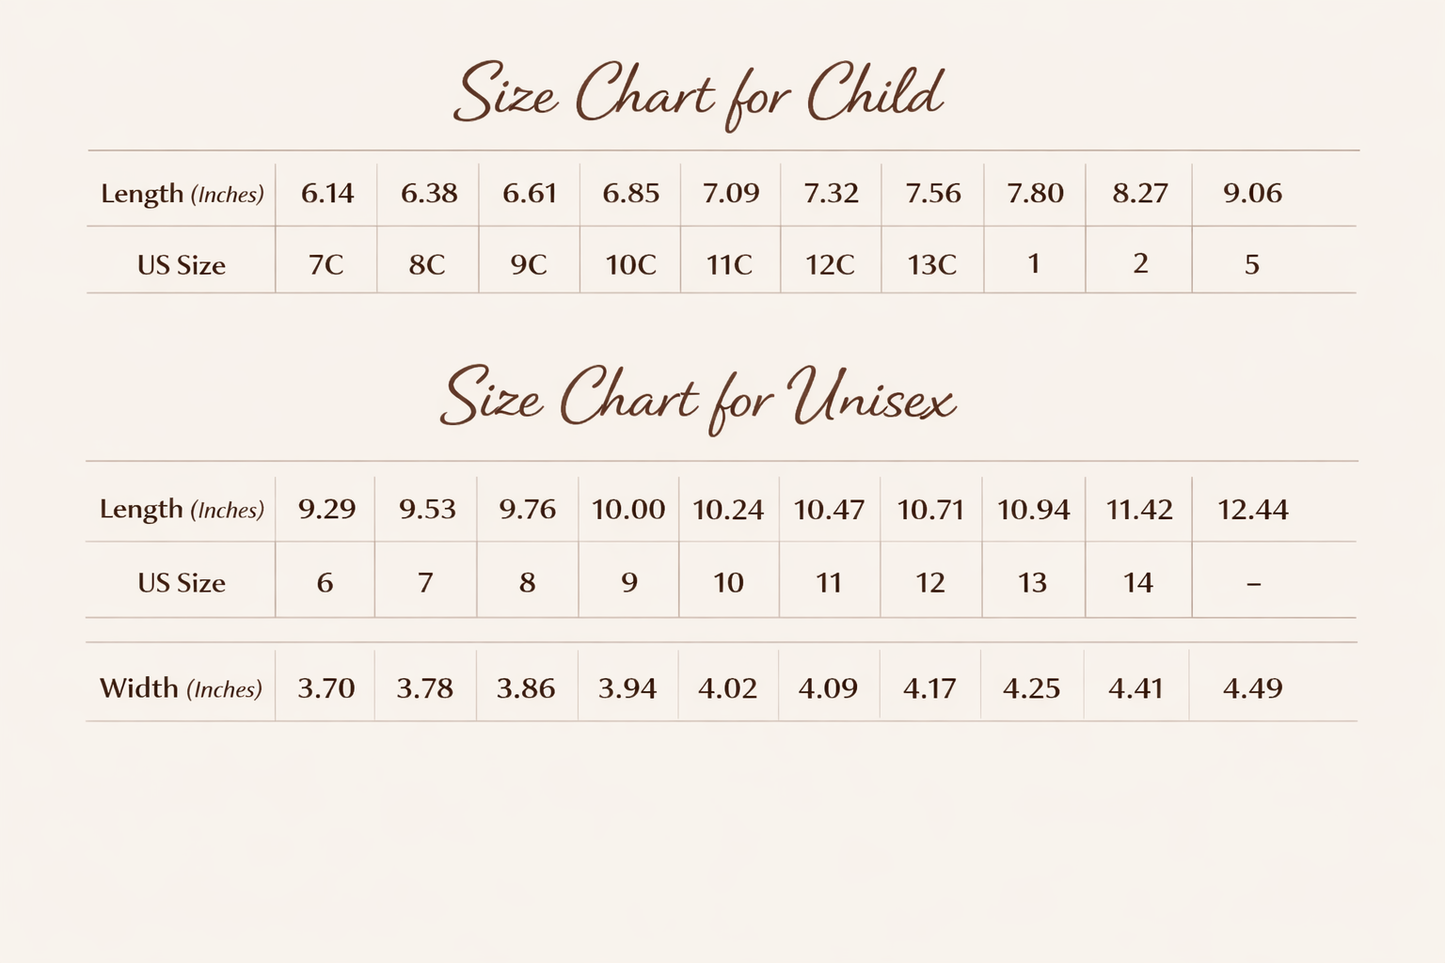This screenshot has height=963, width=1445.
Task: Click the 4.09 width value
Action: click(x=828, y=688)
